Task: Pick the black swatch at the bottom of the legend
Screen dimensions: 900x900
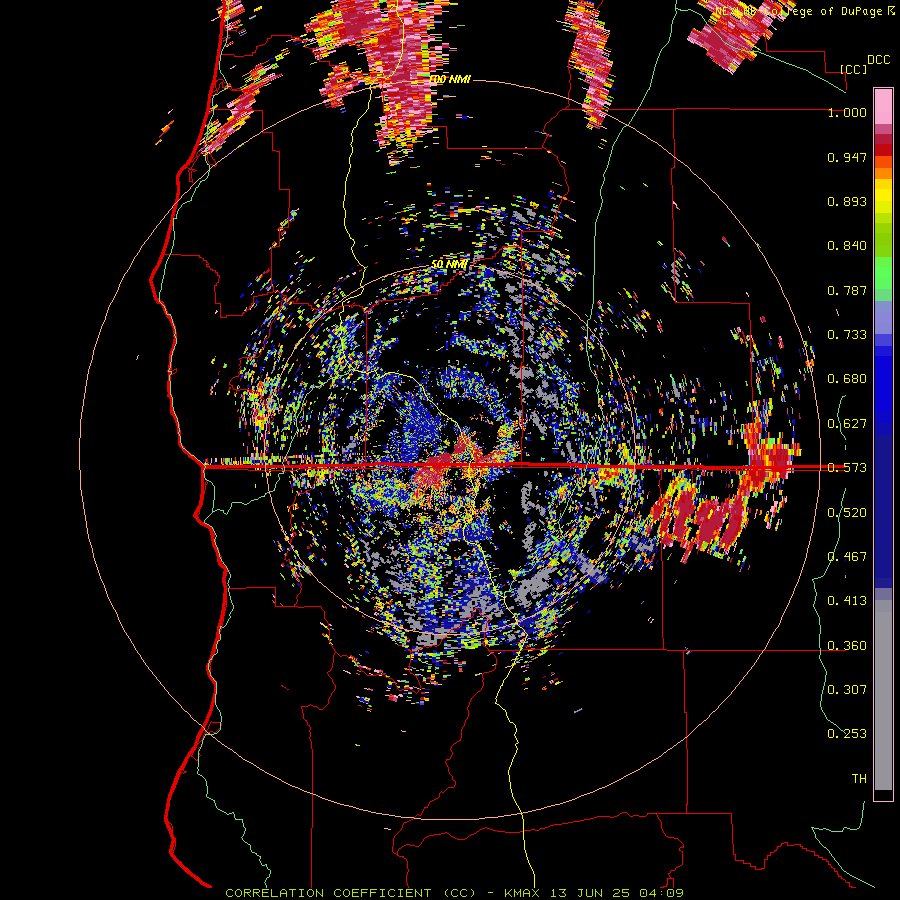Action: click(883, 794)
